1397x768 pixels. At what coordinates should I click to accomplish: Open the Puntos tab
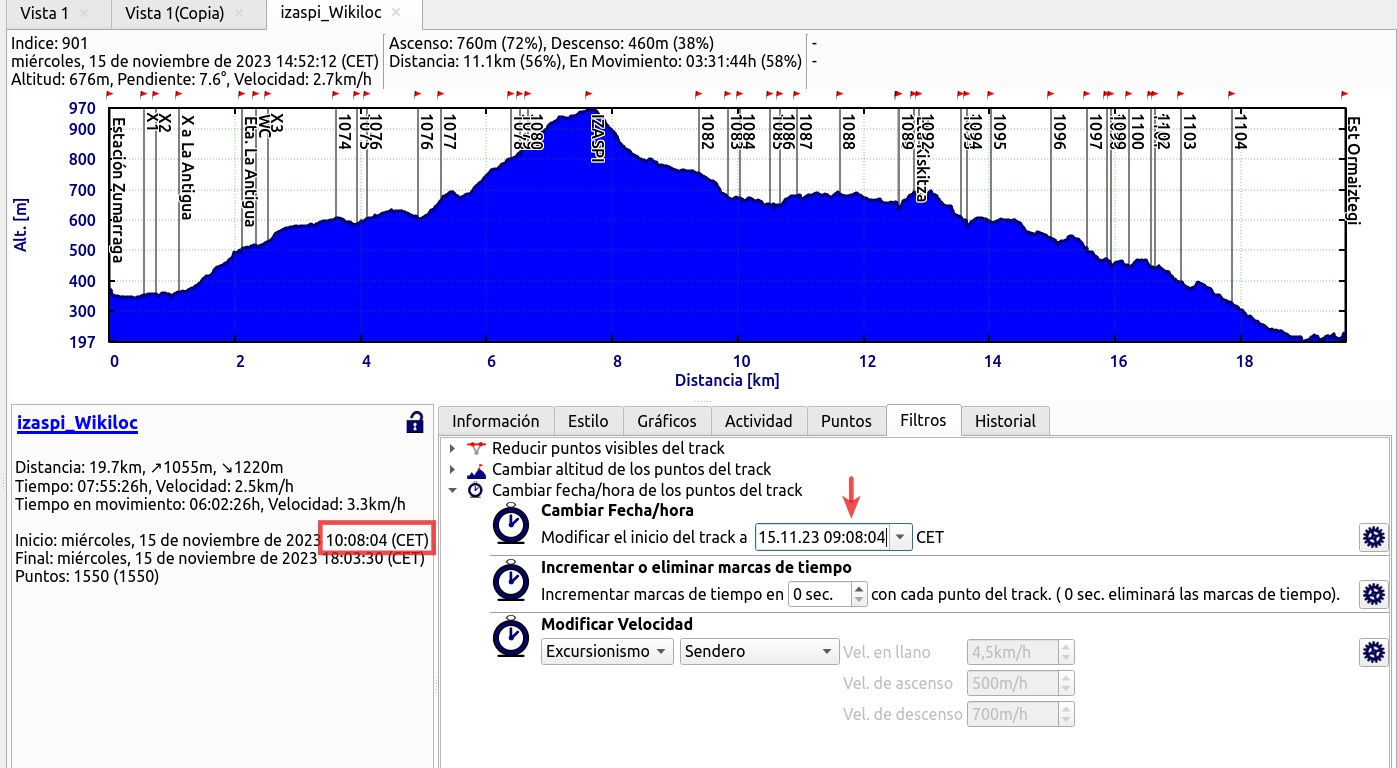pos(846,421)
